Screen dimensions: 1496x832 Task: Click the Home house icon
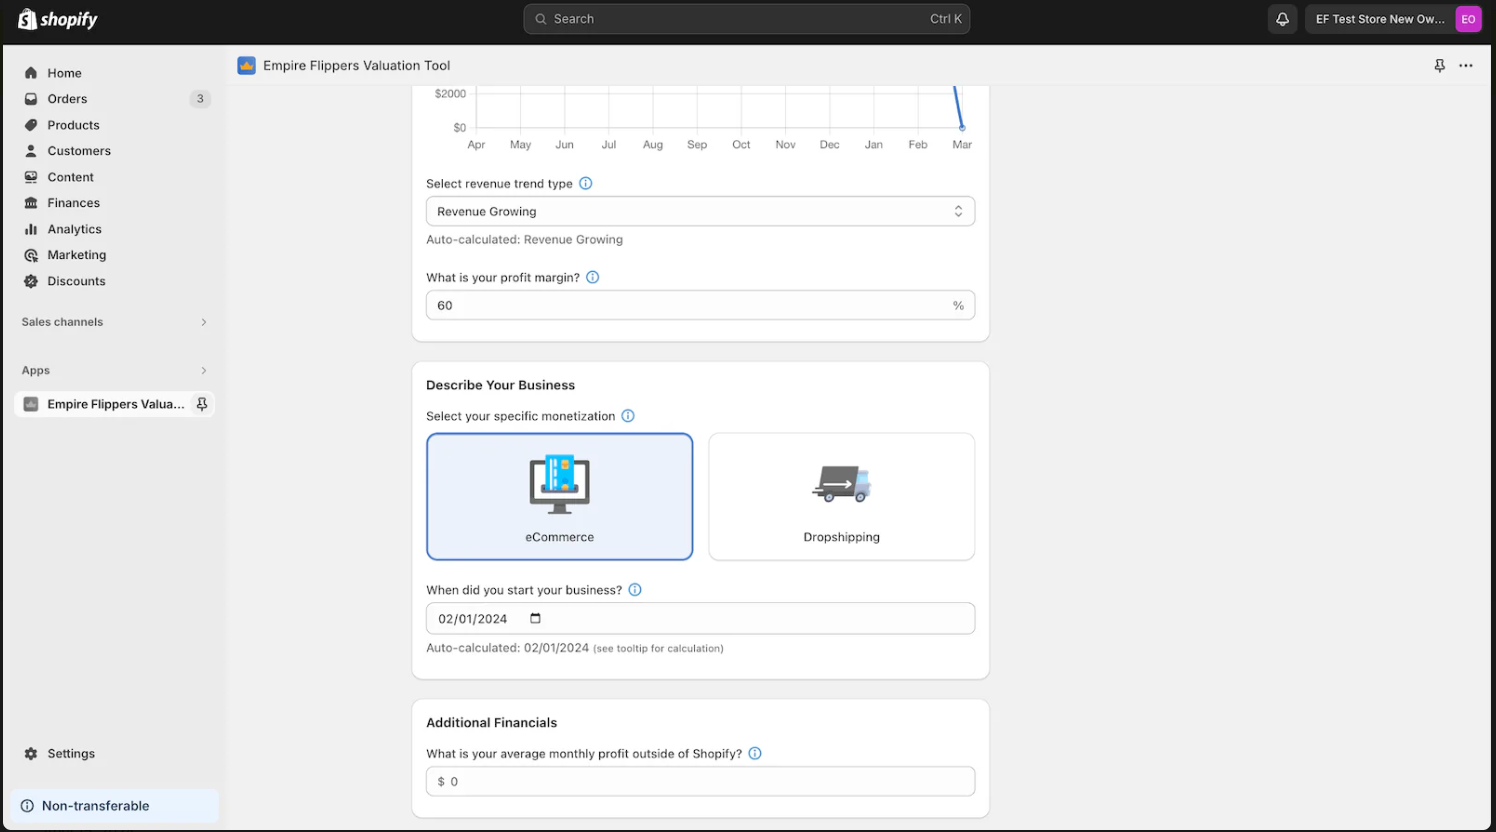click(31, 73)
